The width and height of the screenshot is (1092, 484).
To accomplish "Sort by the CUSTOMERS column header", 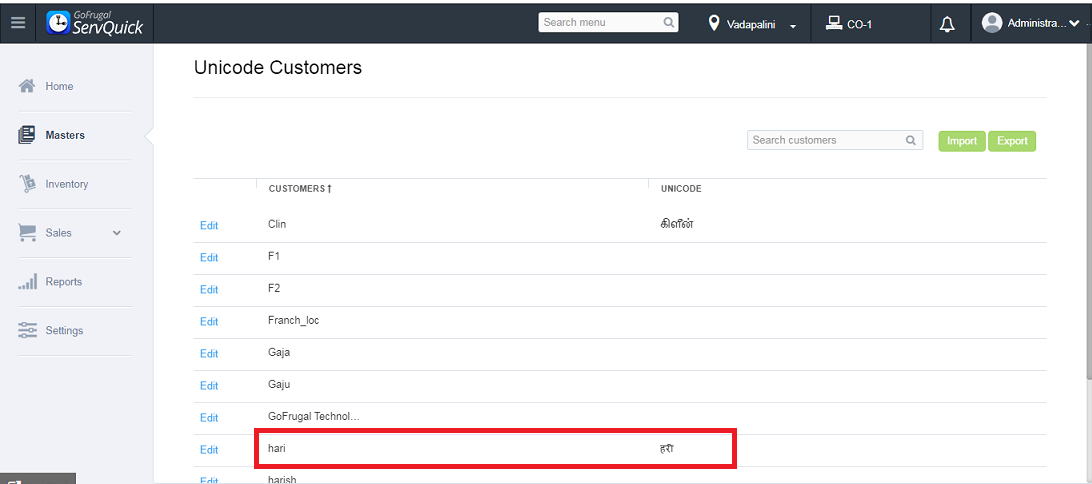I will pyautogui.click(x=300, y=189).
